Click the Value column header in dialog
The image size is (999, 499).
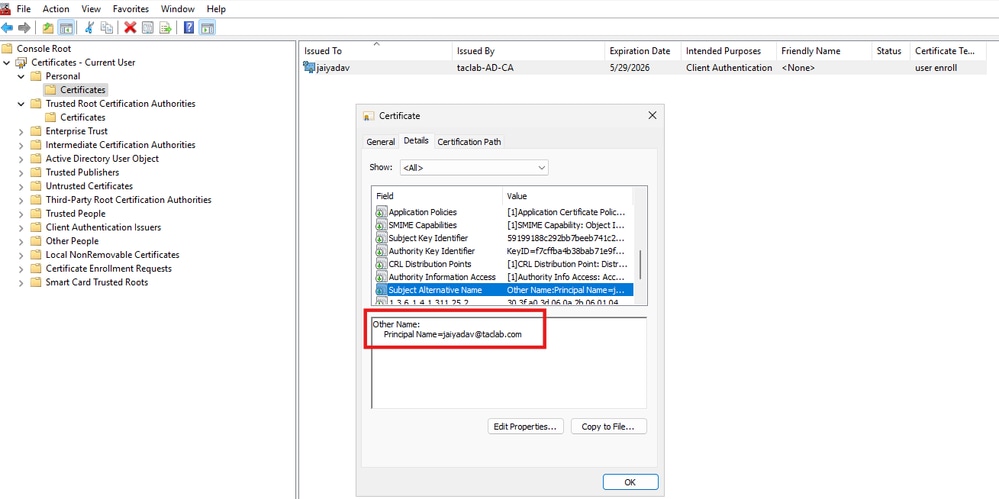pos(567,196)
